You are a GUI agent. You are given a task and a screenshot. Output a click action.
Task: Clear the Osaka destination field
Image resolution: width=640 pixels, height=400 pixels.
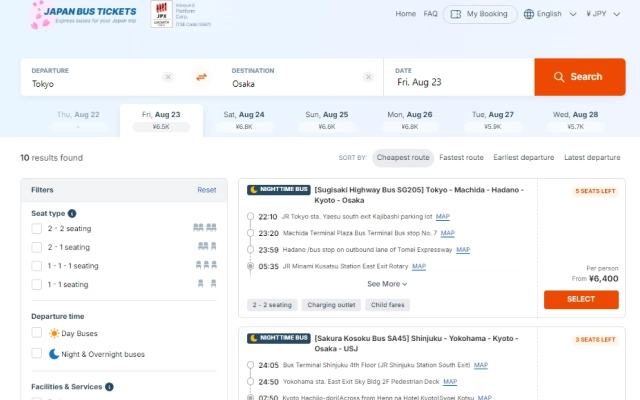(368, 77)
